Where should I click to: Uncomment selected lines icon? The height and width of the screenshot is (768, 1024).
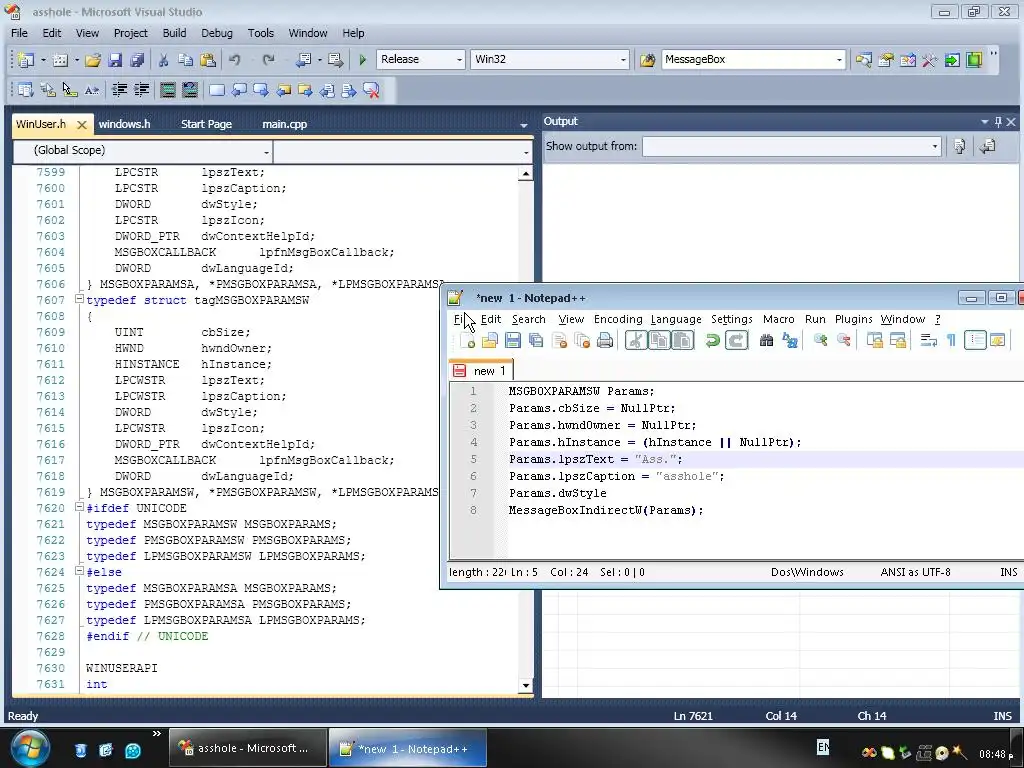(189, 90)
